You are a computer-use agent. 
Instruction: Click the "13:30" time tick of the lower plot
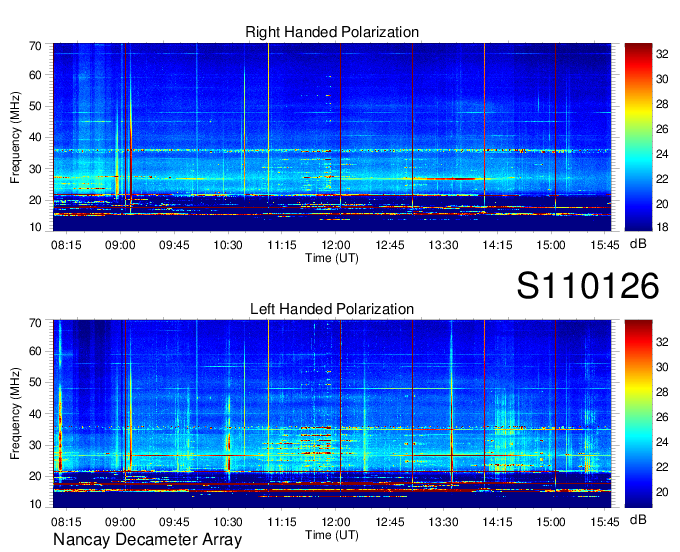(x=443, y=522)
